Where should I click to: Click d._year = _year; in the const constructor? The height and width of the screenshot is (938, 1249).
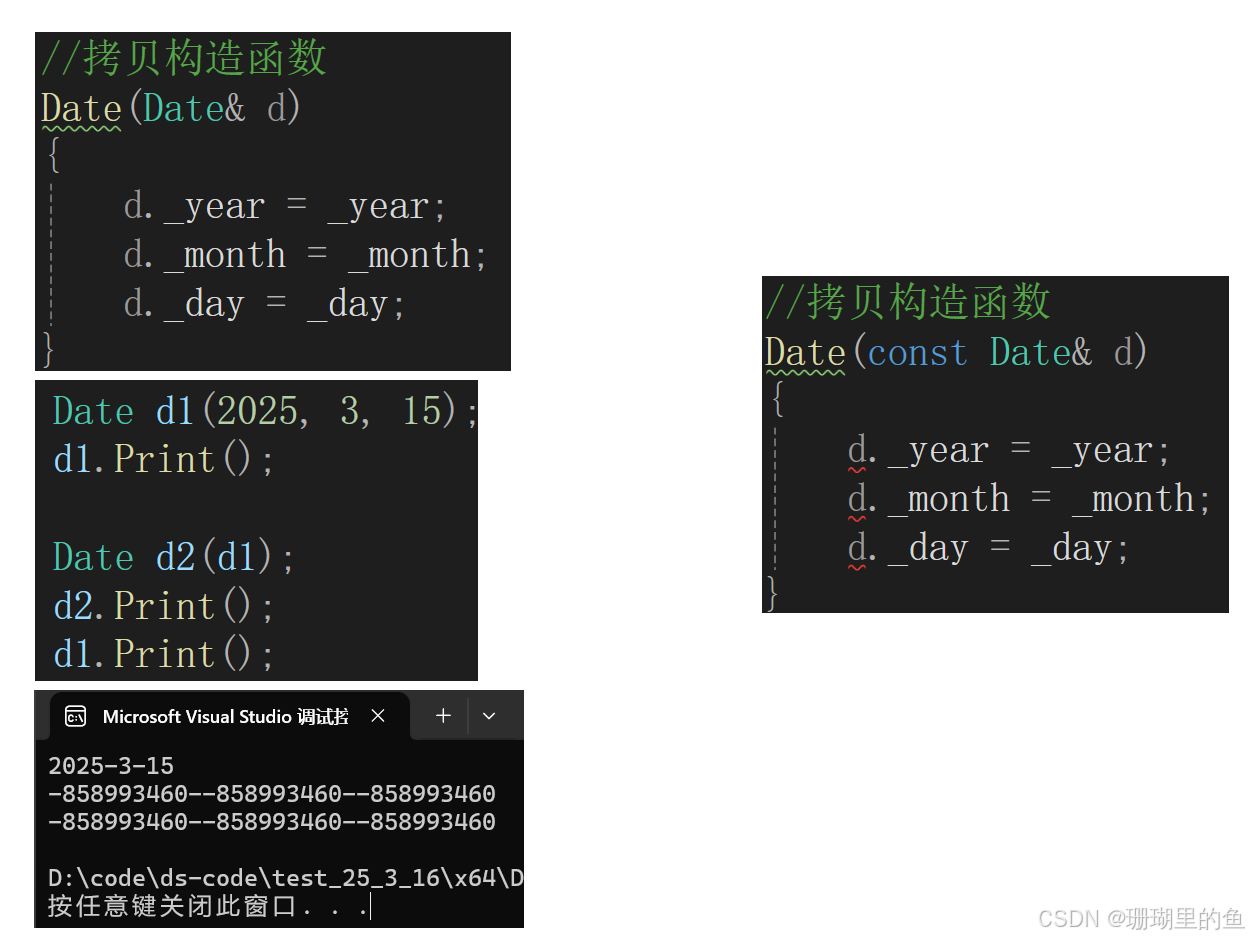[x=1009, y=451]
